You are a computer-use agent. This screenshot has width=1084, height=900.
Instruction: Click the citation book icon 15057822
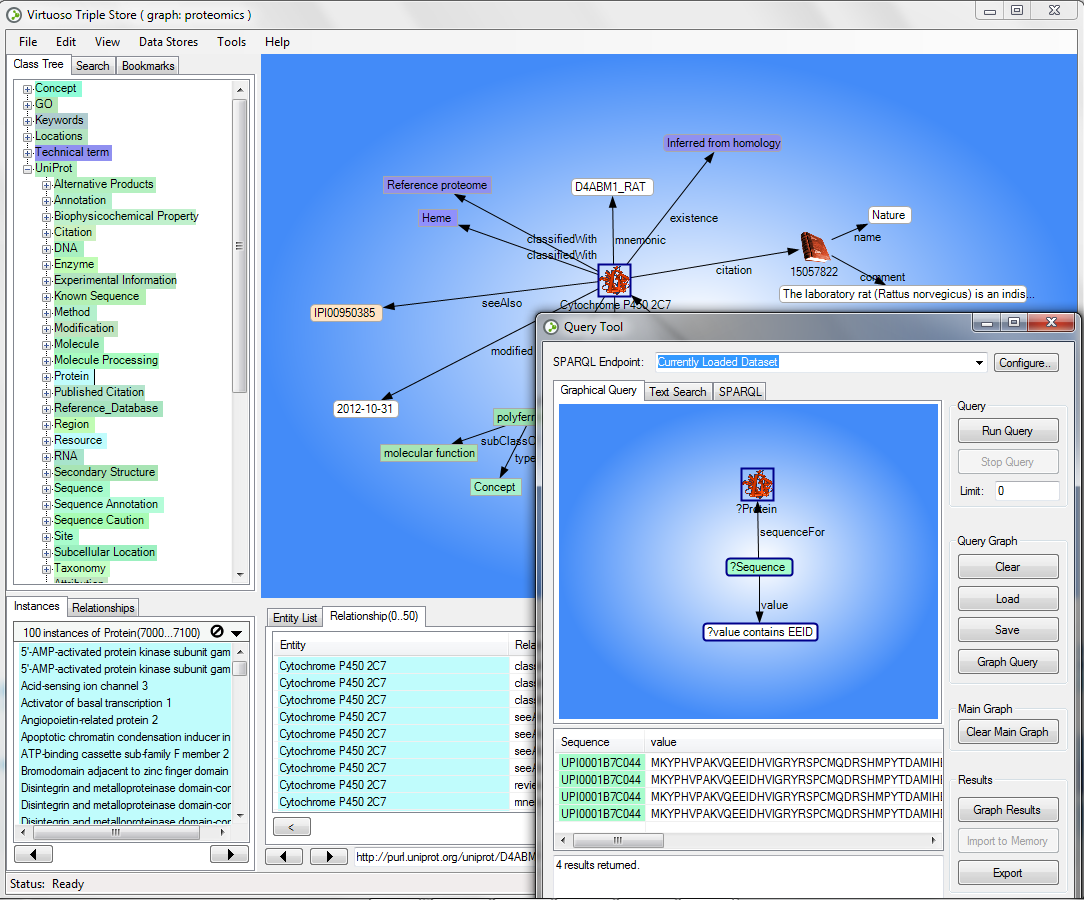point(816,247)
